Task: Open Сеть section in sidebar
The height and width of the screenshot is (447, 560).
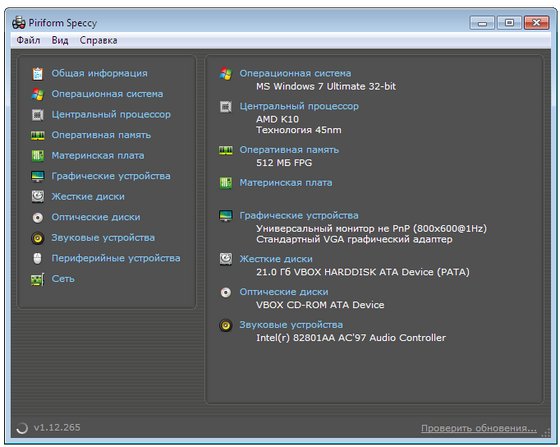Action: point(63,279)
